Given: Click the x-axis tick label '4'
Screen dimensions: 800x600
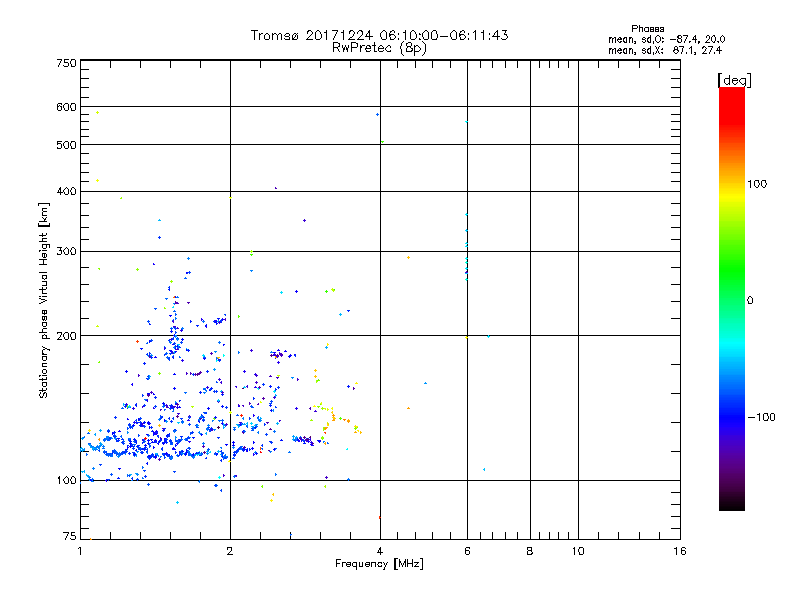Looking at the screenshot, I should (x=380, y=551).
